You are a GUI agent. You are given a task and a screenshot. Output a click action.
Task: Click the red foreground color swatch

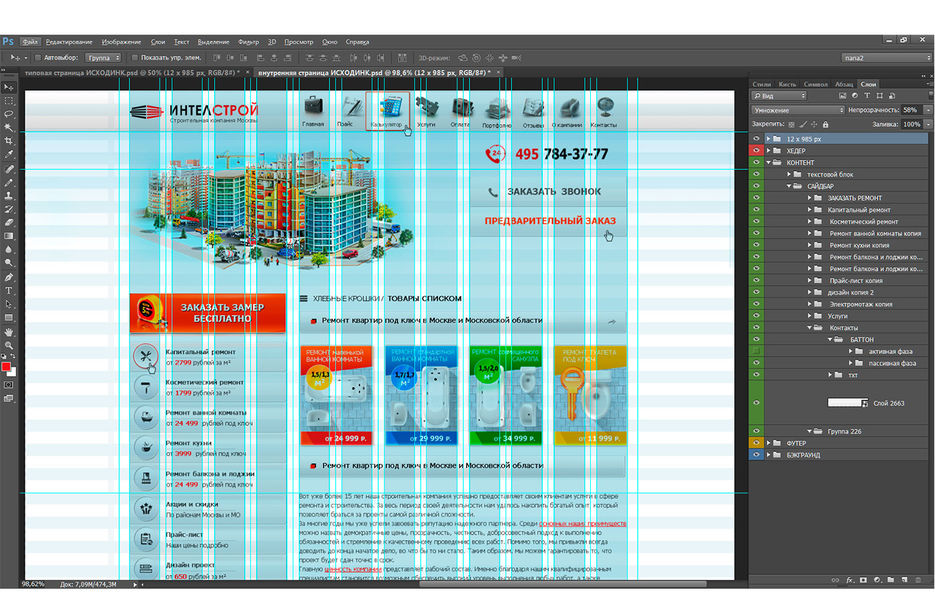point(6,366)
